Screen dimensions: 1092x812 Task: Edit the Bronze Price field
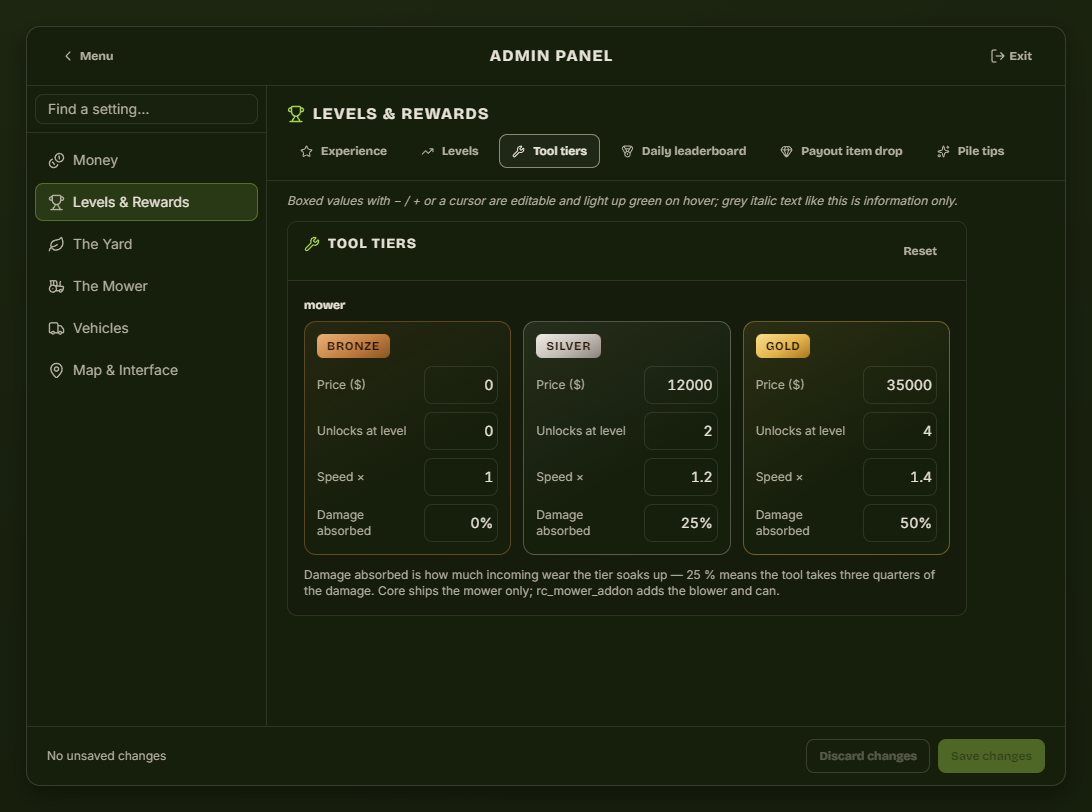(x=461, y=385)
